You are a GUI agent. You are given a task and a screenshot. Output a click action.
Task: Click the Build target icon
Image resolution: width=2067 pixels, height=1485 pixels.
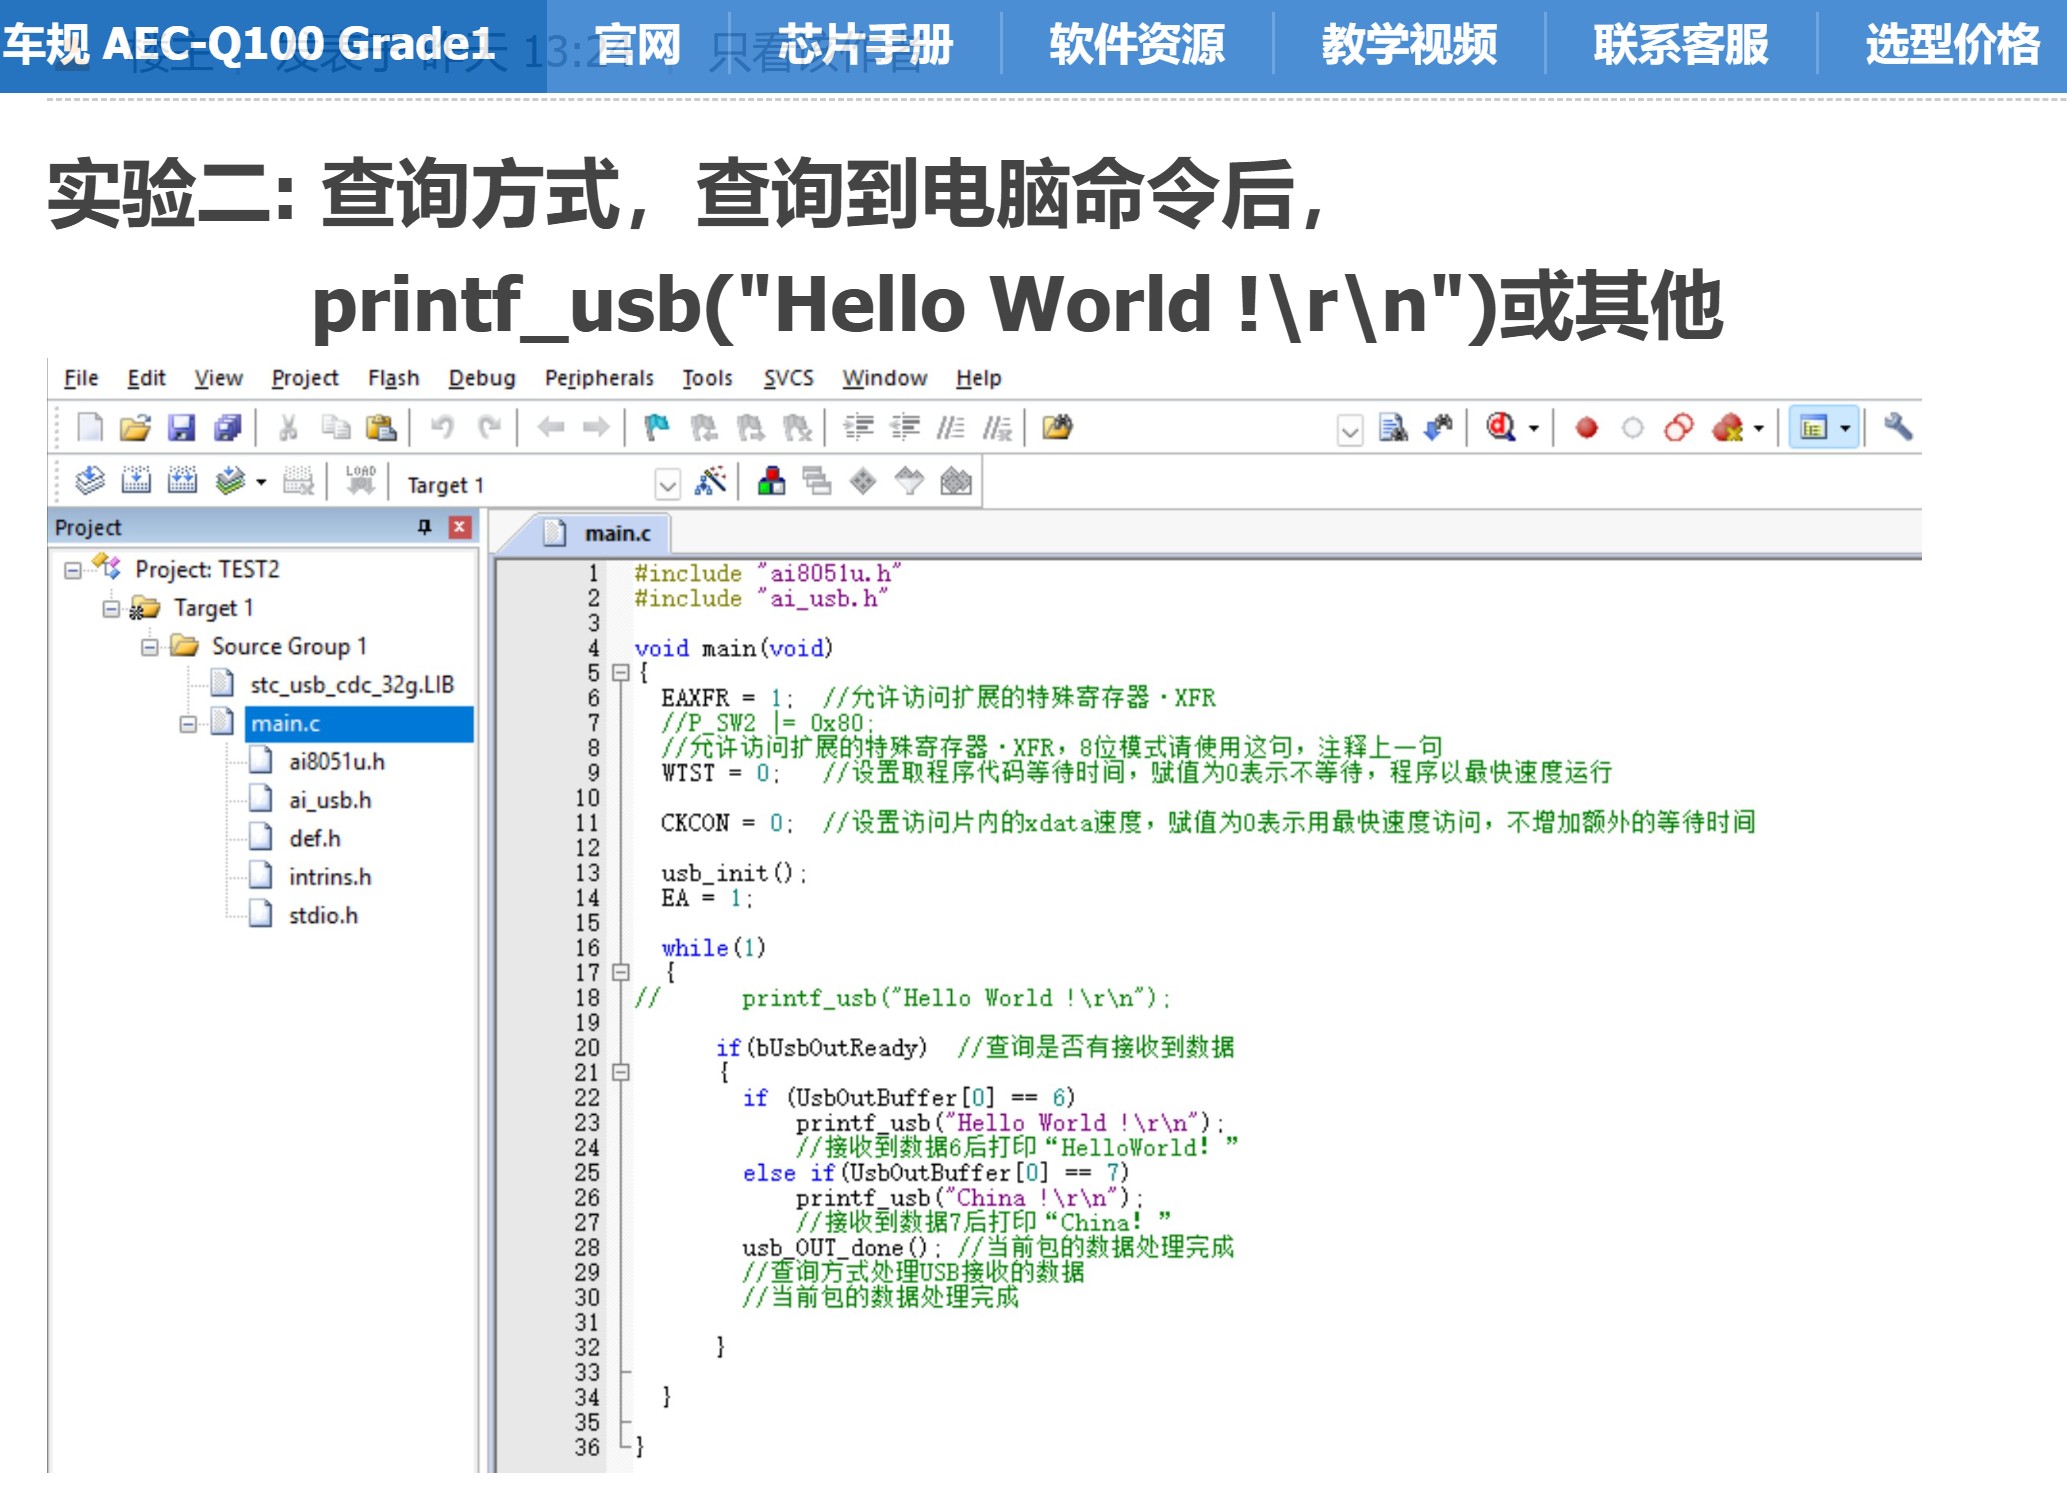[x=136, y=481]
